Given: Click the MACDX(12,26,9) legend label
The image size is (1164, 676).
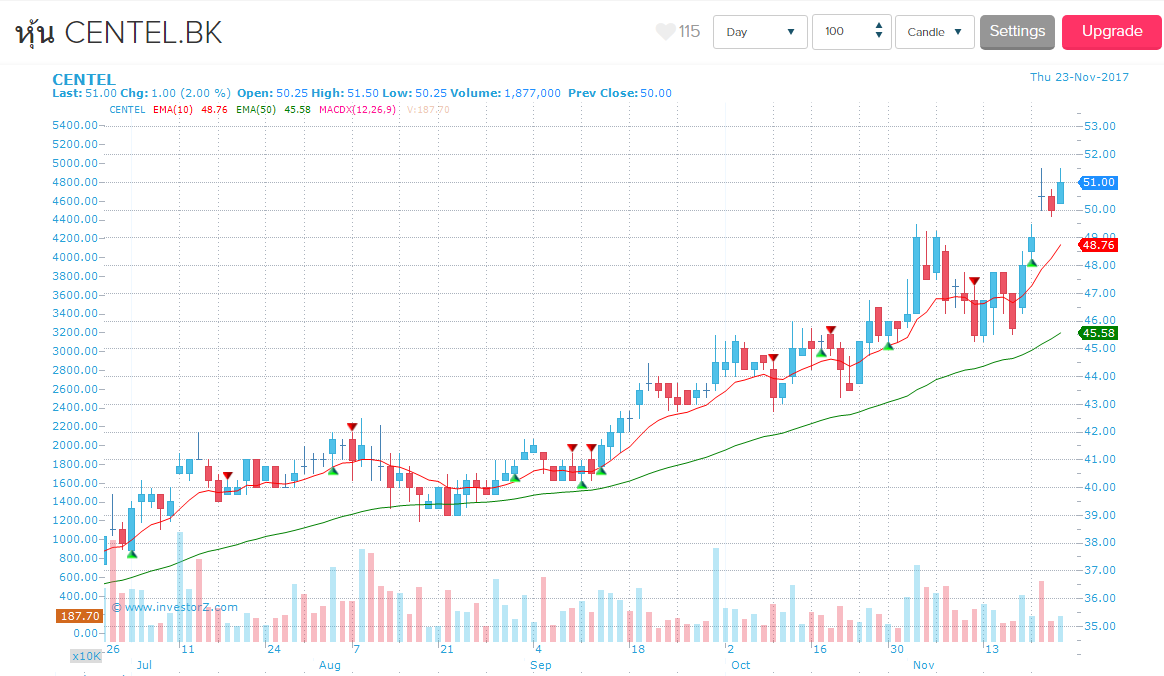Looking at the screenshot, I should (x=357, y=110).
